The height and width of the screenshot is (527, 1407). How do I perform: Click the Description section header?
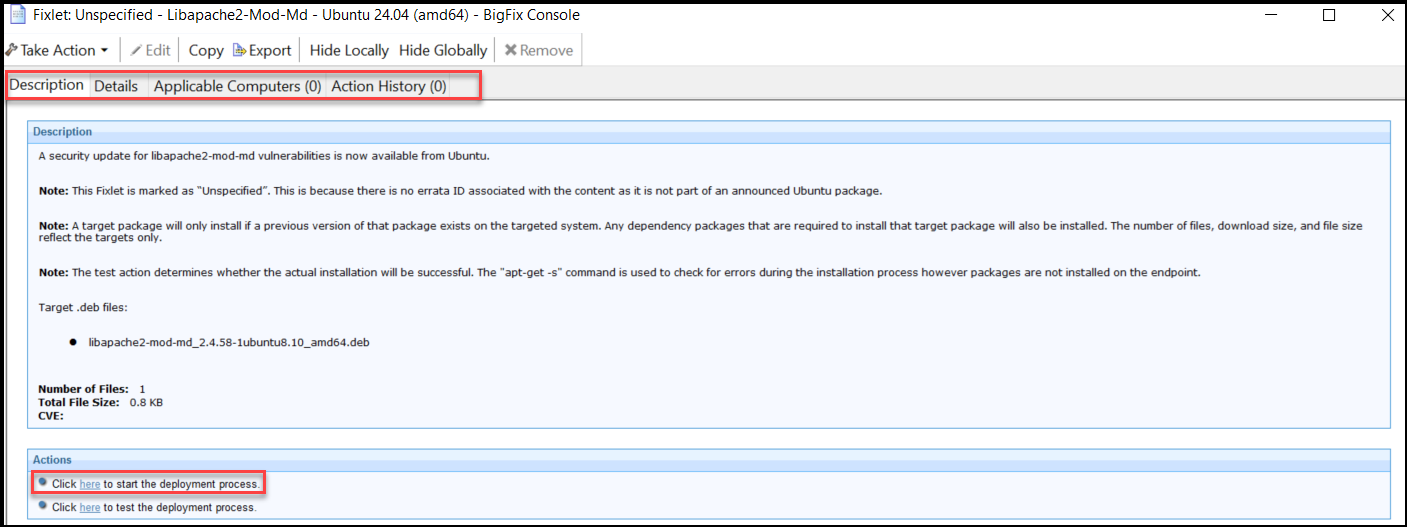point(710,131)
